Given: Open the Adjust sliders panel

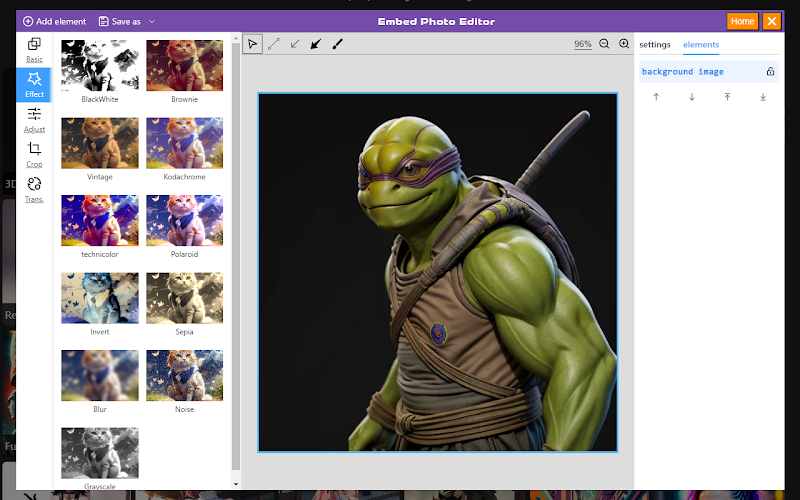Looking at the screenshot, I should pyautogui.click(x=34, y=120).
